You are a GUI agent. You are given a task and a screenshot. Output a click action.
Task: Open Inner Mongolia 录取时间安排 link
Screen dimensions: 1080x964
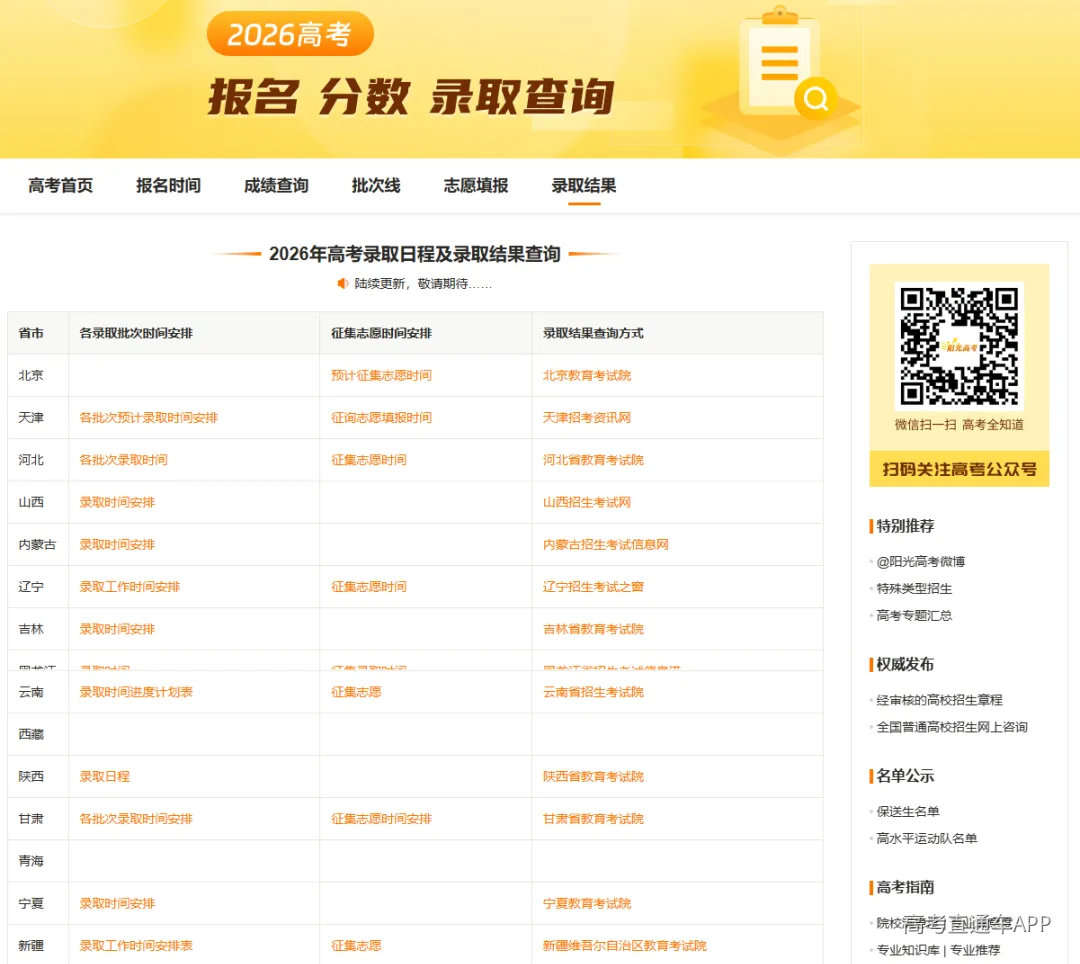click(x=117, y=545)
